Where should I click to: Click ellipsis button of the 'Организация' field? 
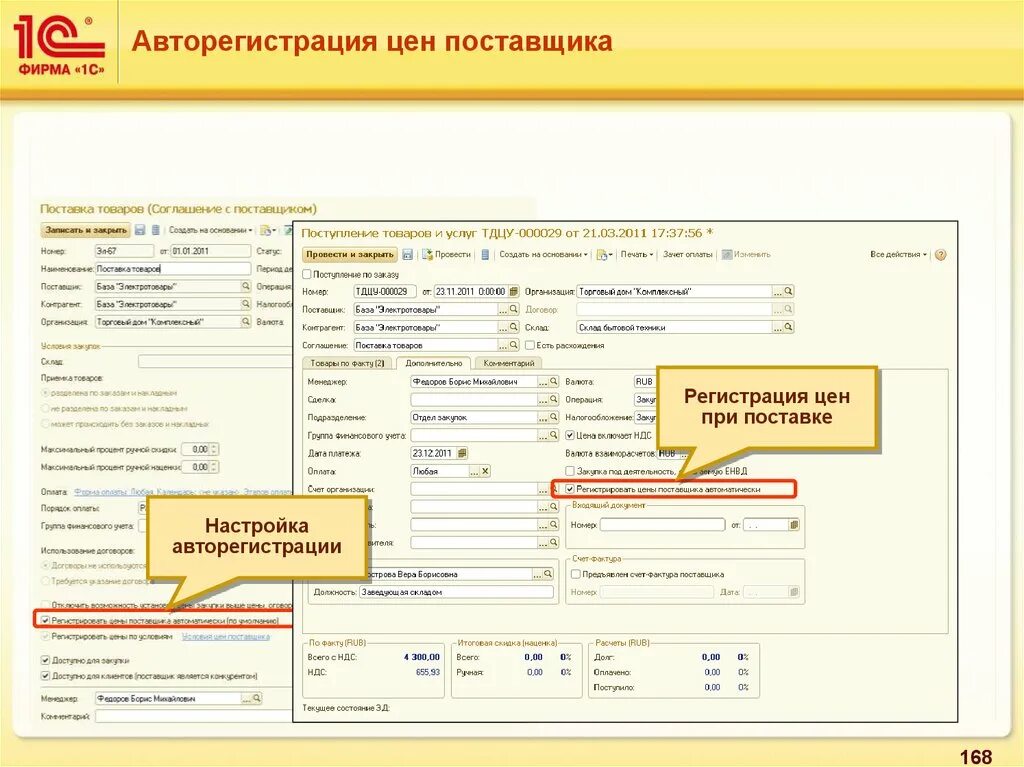click(x=778, y=291)
